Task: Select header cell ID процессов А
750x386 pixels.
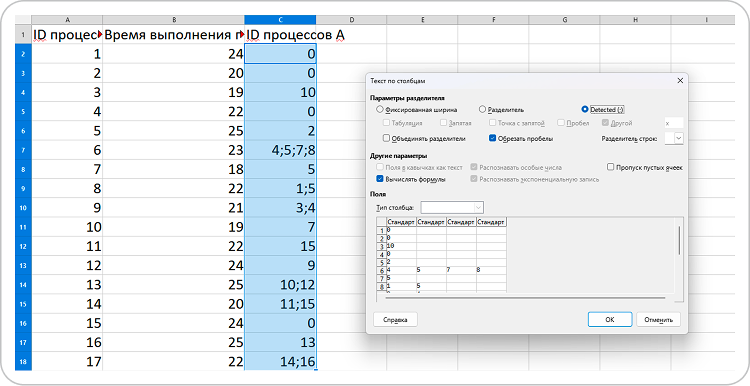Action: click(x=280, y=34)
